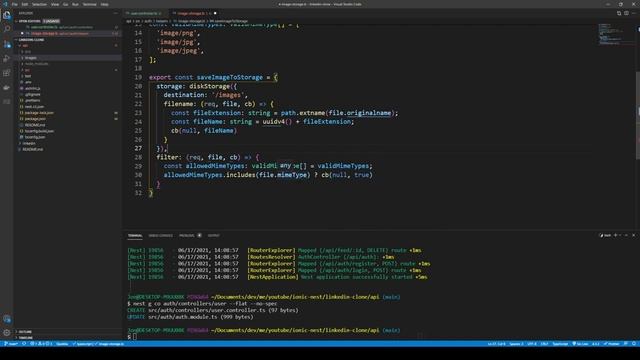Viewport: 640px width, 360px height.
Task: Open the Selection menu
Action: click(39, 4)
